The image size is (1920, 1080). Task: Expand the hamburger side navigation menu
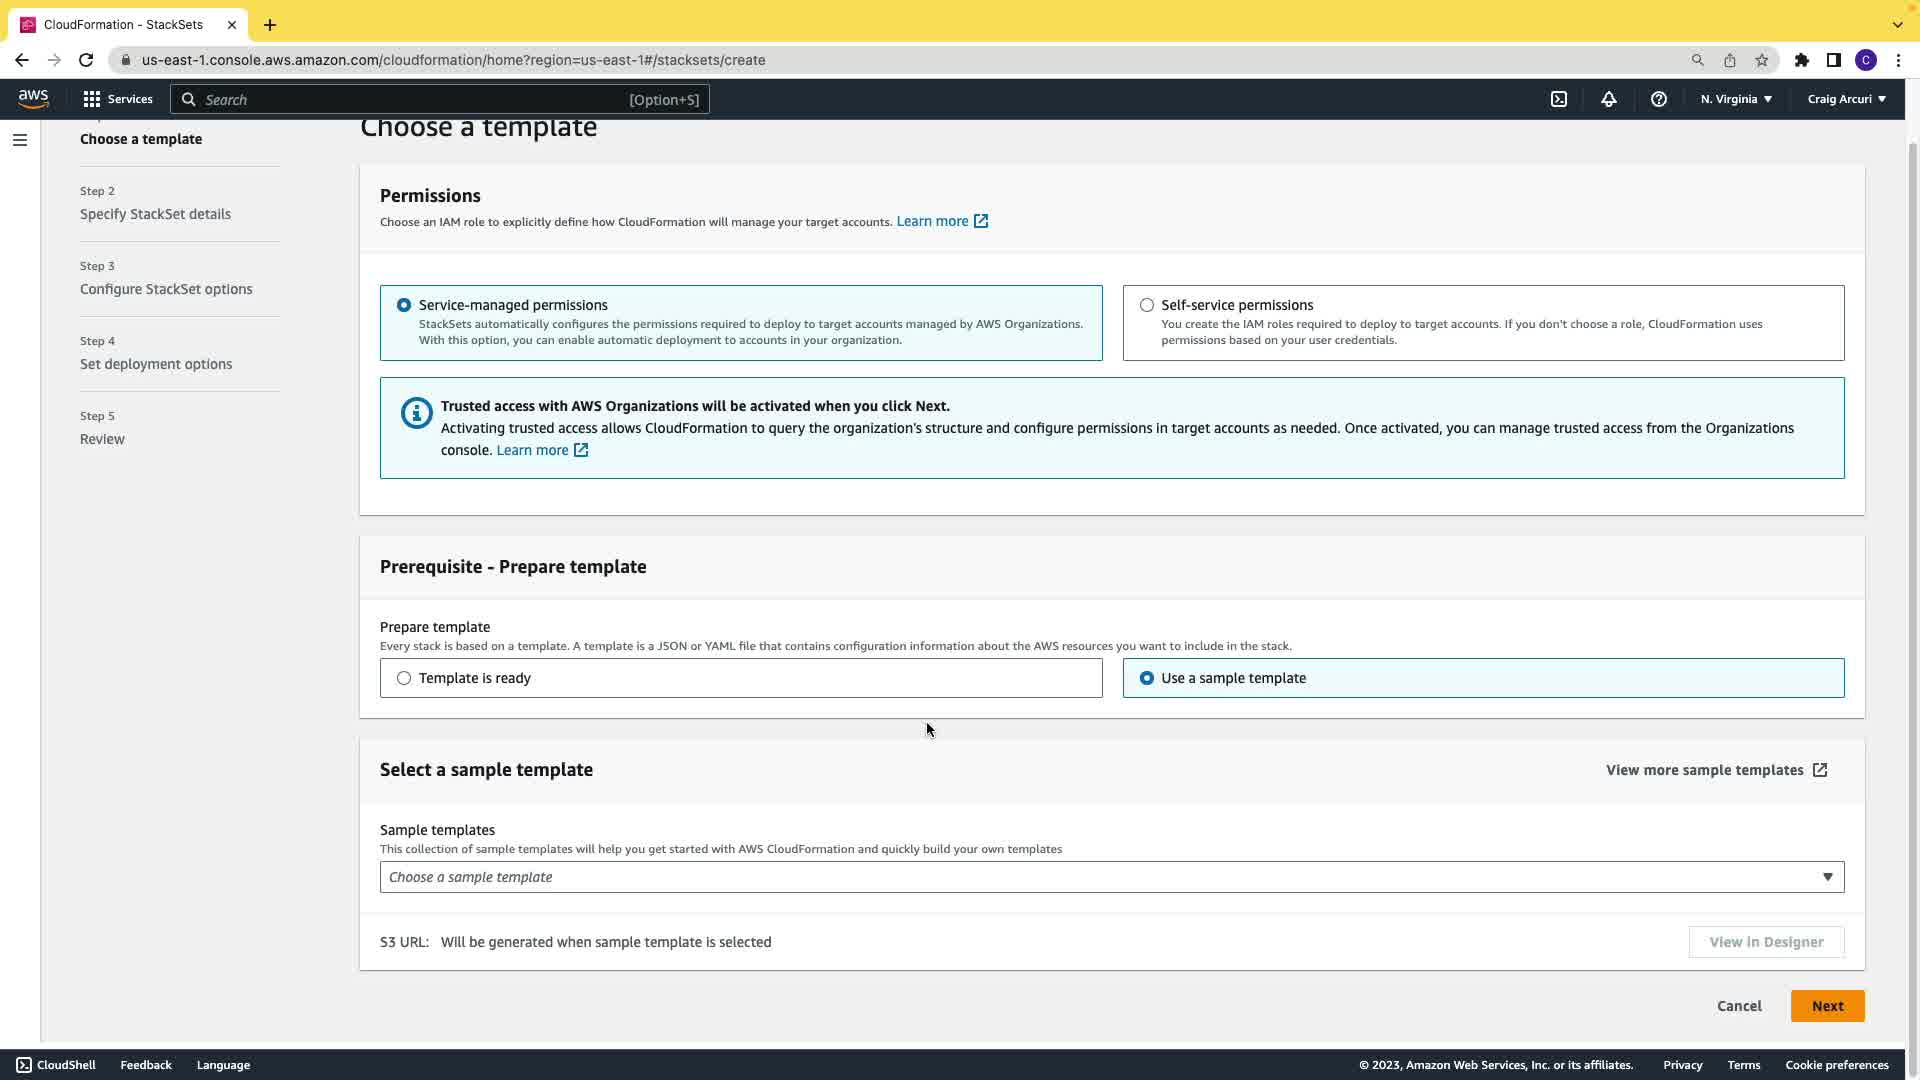(x=20, y=140)
